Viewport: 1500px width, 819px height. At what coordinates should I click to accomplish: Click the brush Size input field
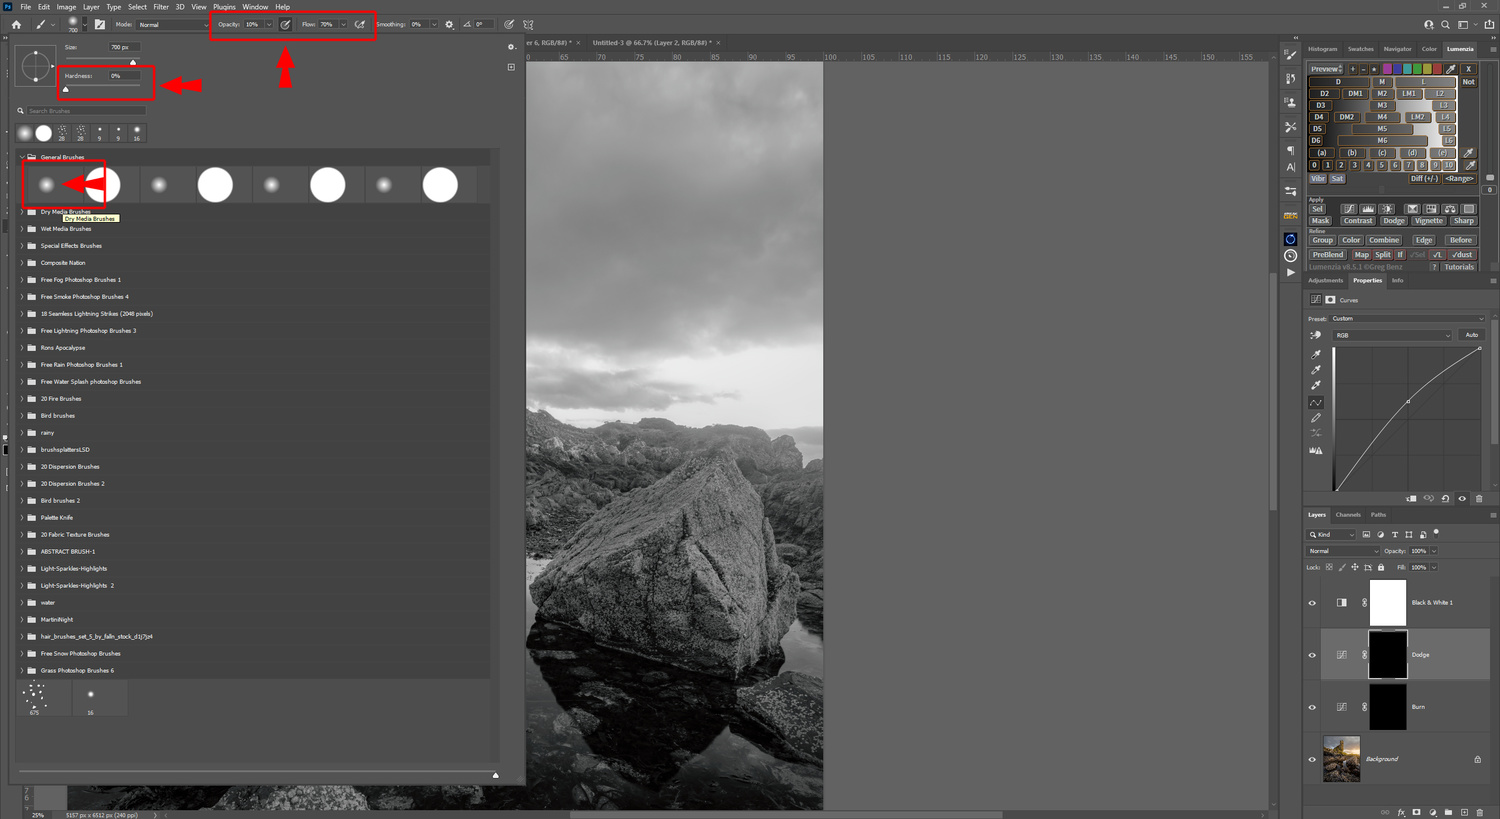point(124,47)
